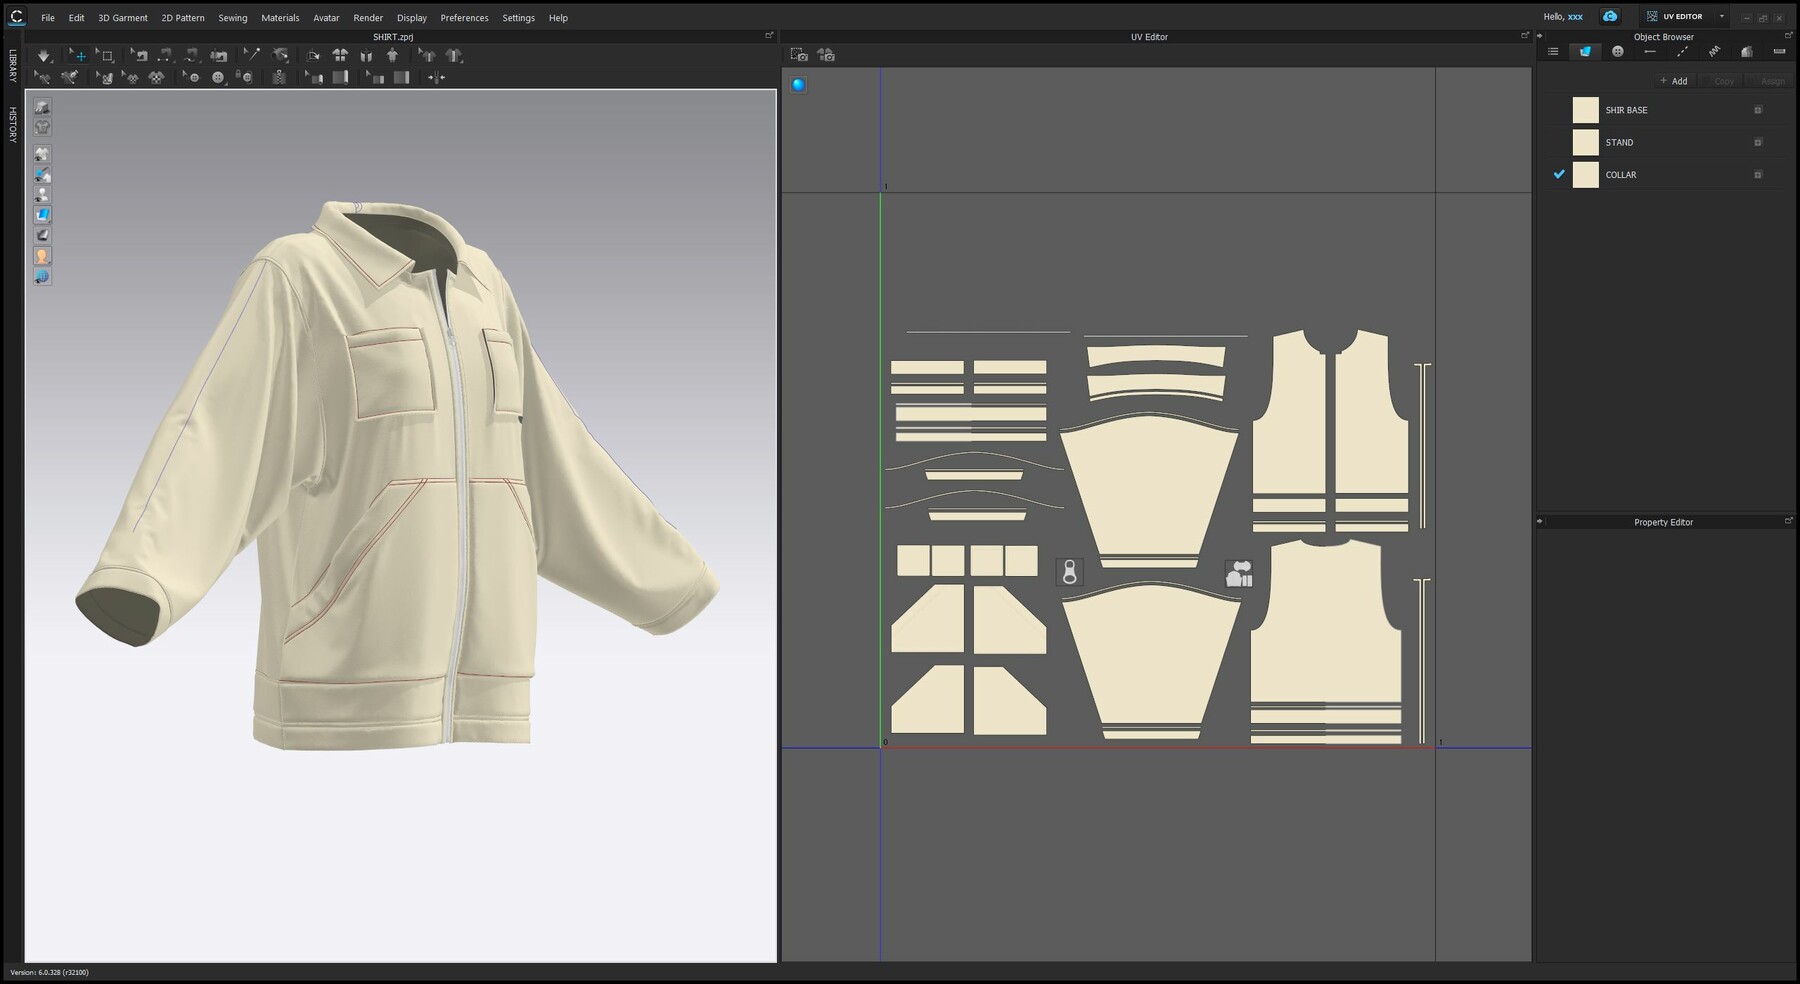The height and width of the screenshot is (984, 1800).
Task: Check the STAND fabric as active
Action: tap(1558, 142)
